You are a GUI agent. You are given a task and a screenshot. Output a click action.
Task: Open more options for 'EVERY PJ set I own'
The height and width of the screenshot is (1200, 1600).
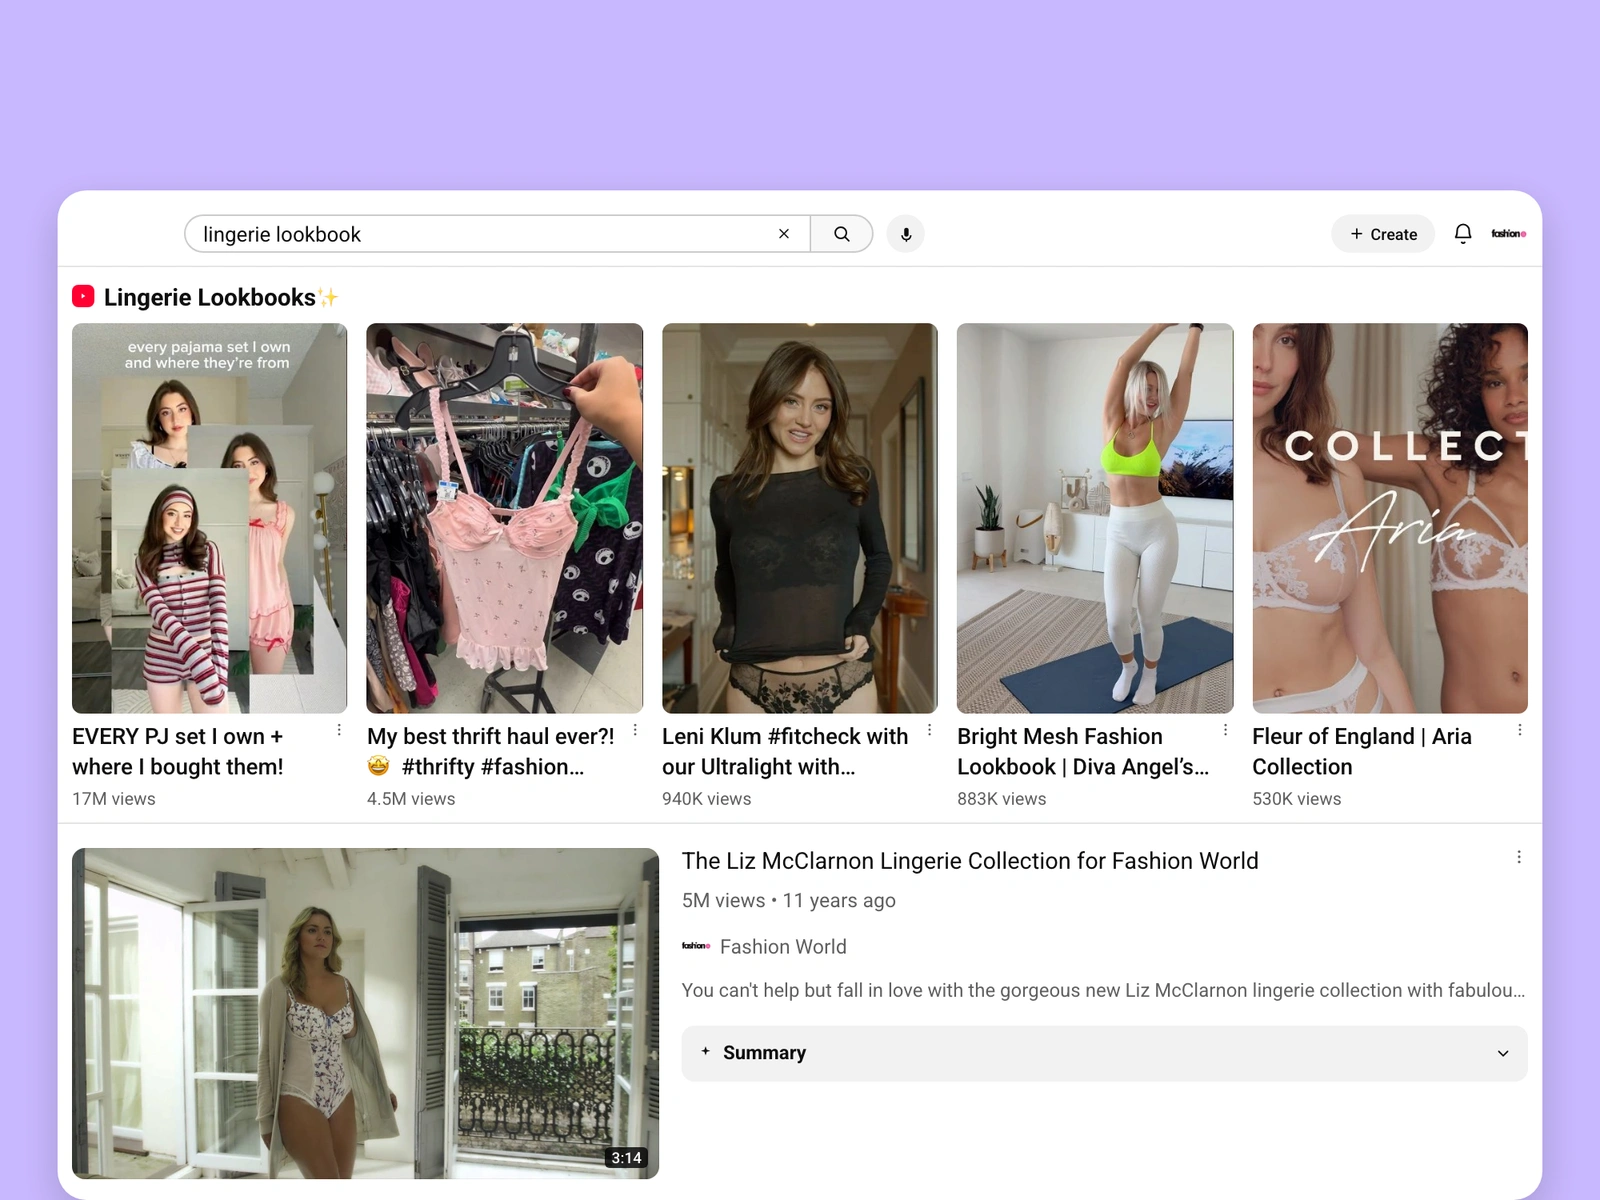coord(339,731)
